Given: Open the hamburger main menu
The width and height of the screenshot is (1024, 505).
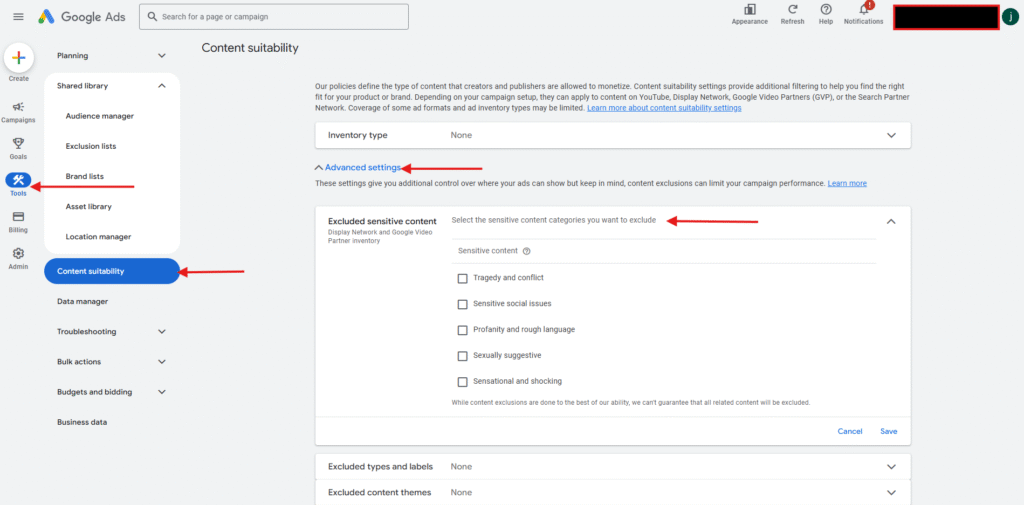Looking at the screenshot, I should [x=18, y=16].
